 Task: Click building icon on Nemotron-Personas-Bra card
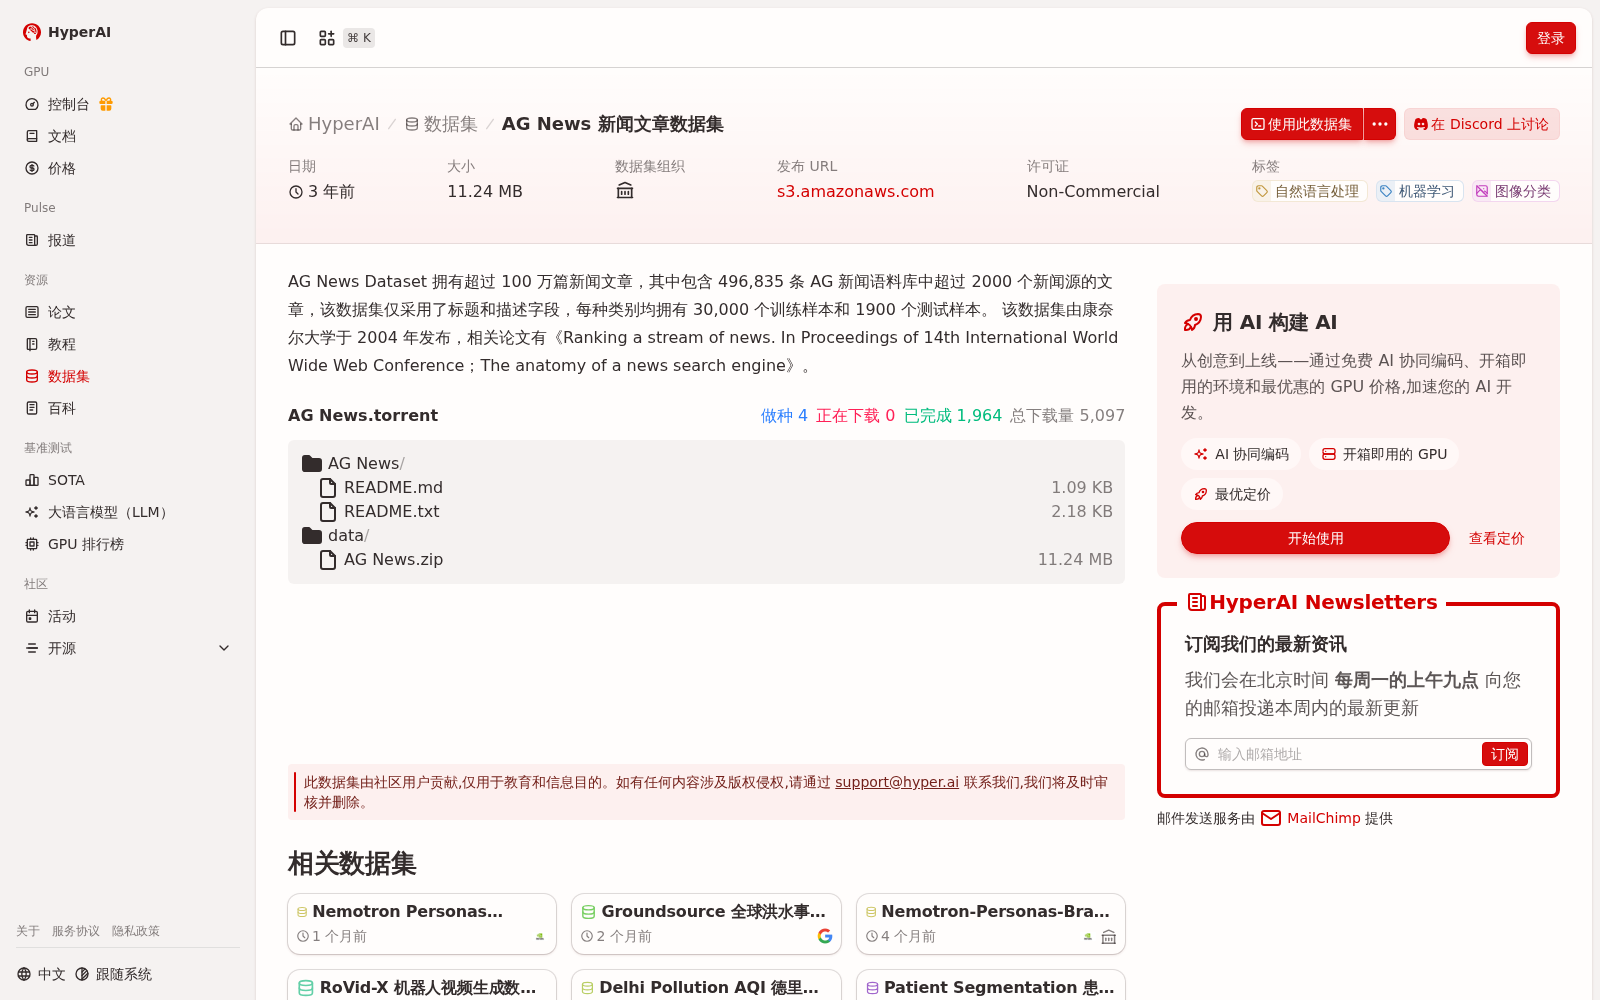pos(1109,937)
